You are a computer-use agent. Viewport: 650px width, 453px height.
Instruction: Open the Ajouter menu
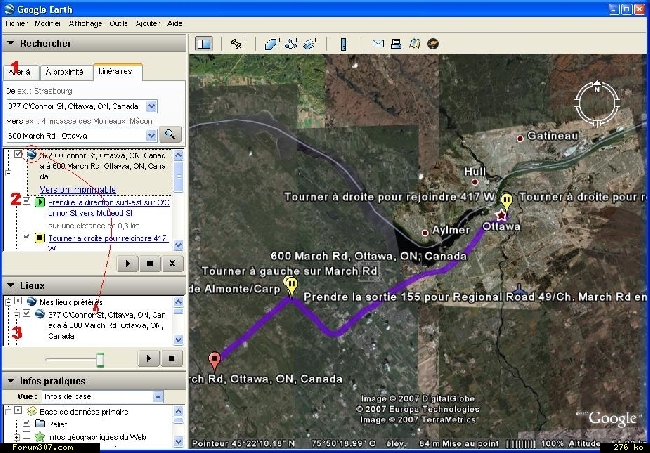[147, 24]
